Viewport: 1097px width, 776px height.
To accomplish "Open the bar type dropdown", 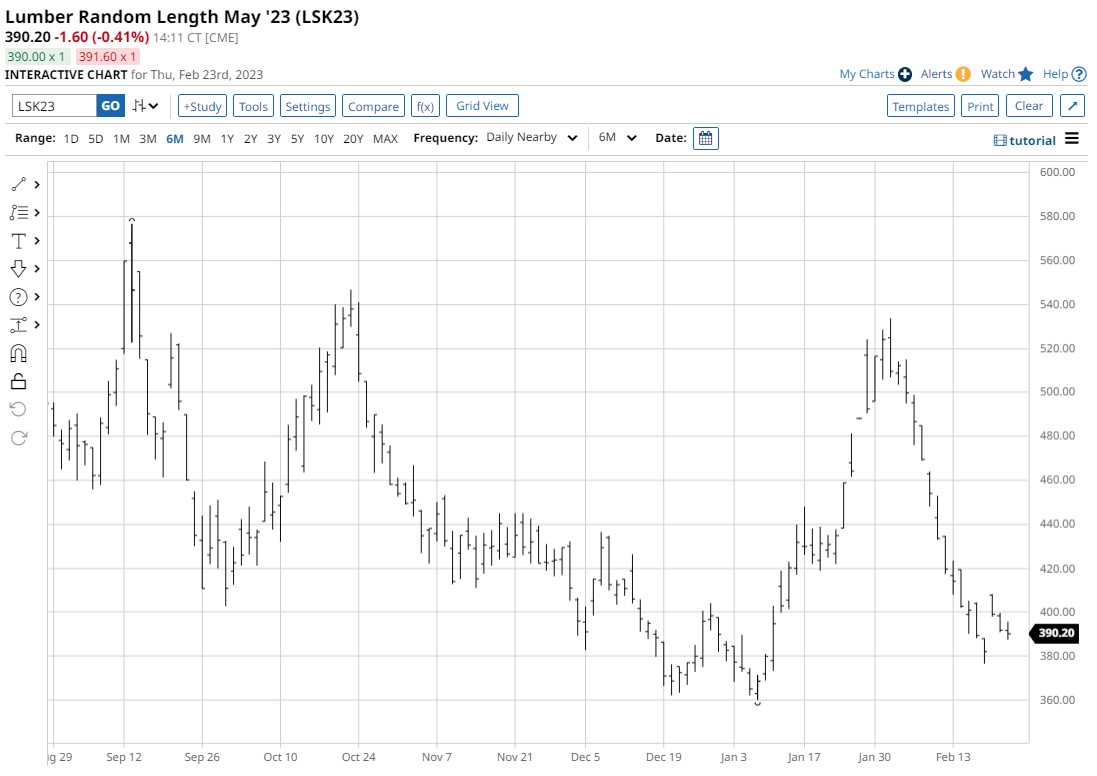I will (146, 106).
